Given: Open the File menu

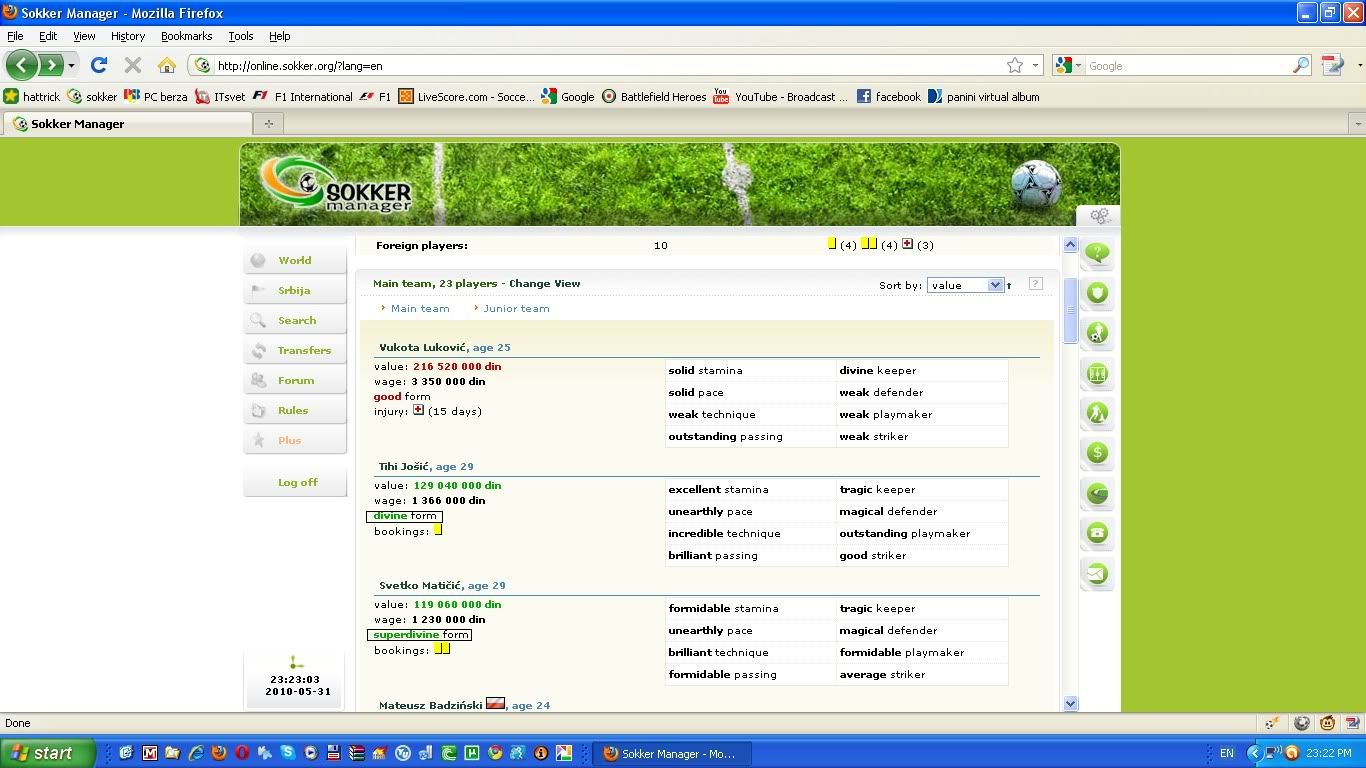Looking at the screenshot, I should 15,36.
